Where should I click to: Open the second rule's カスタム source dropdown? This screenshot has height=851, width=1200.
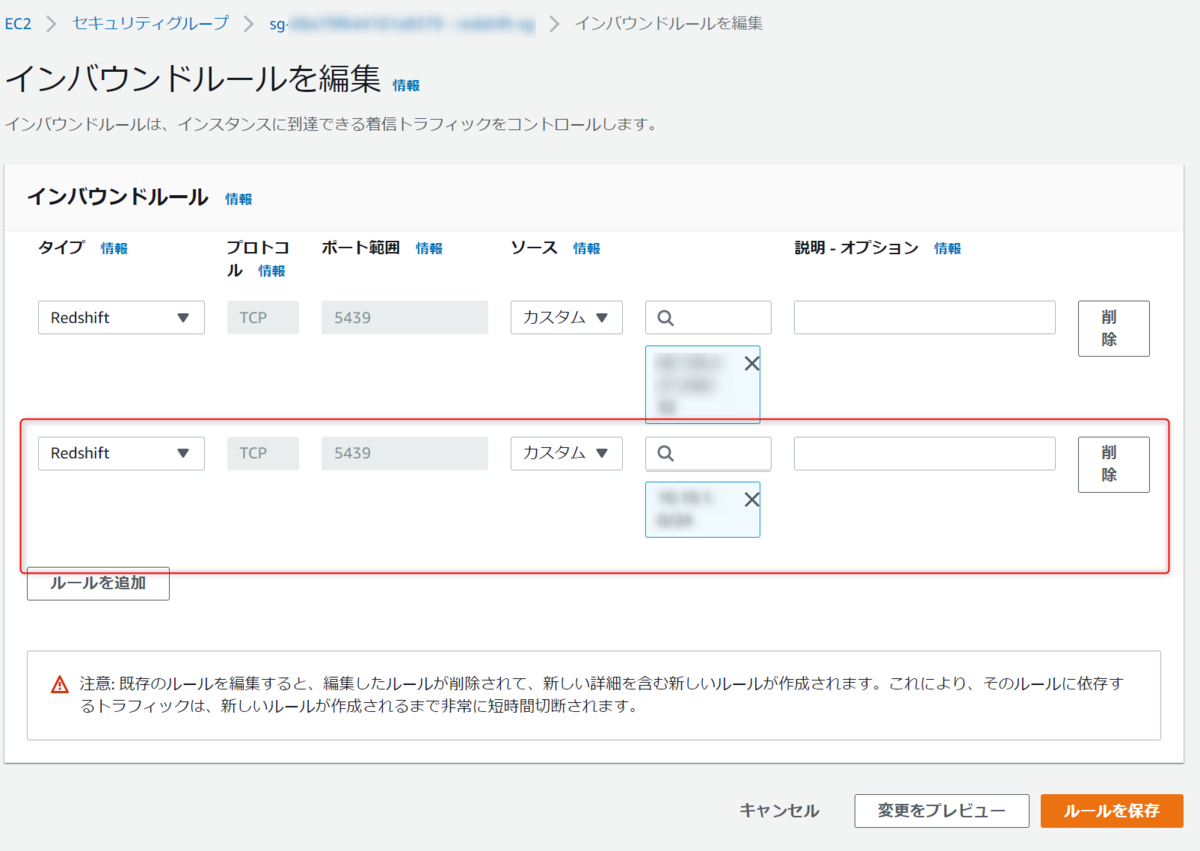point(566,453)
